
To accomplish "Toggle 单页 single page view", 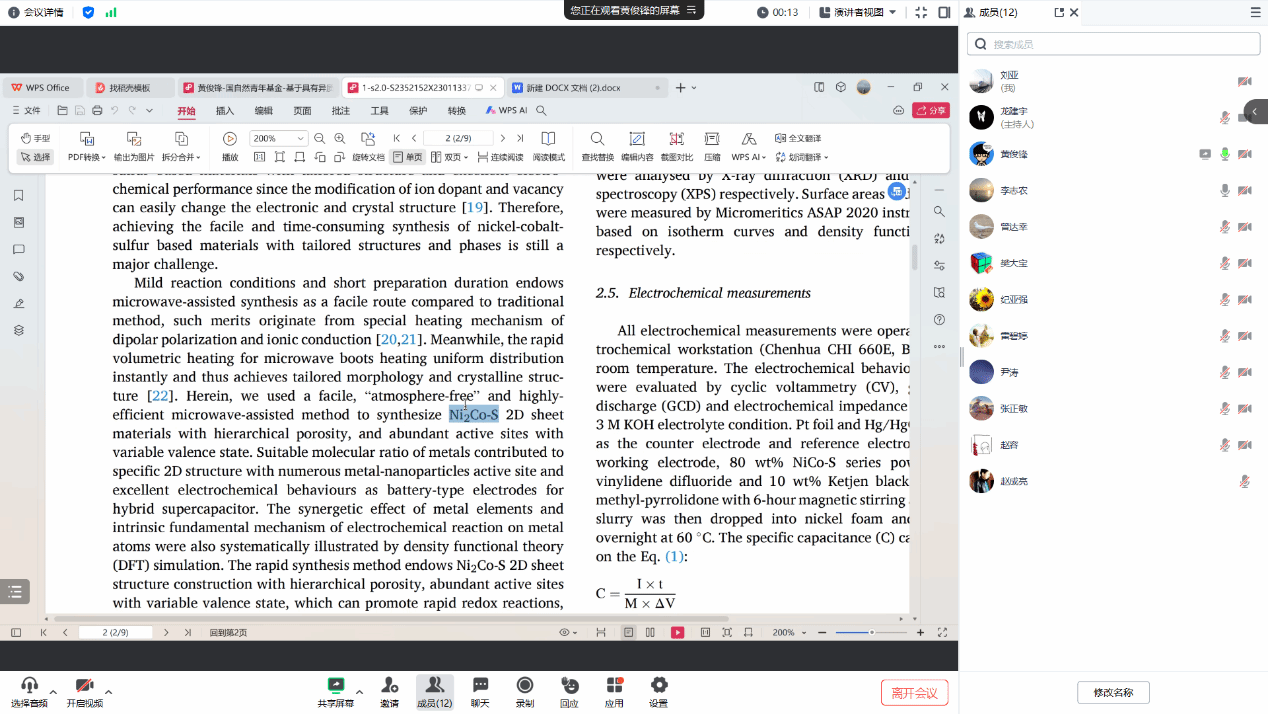I will click(x=407, y=157).
